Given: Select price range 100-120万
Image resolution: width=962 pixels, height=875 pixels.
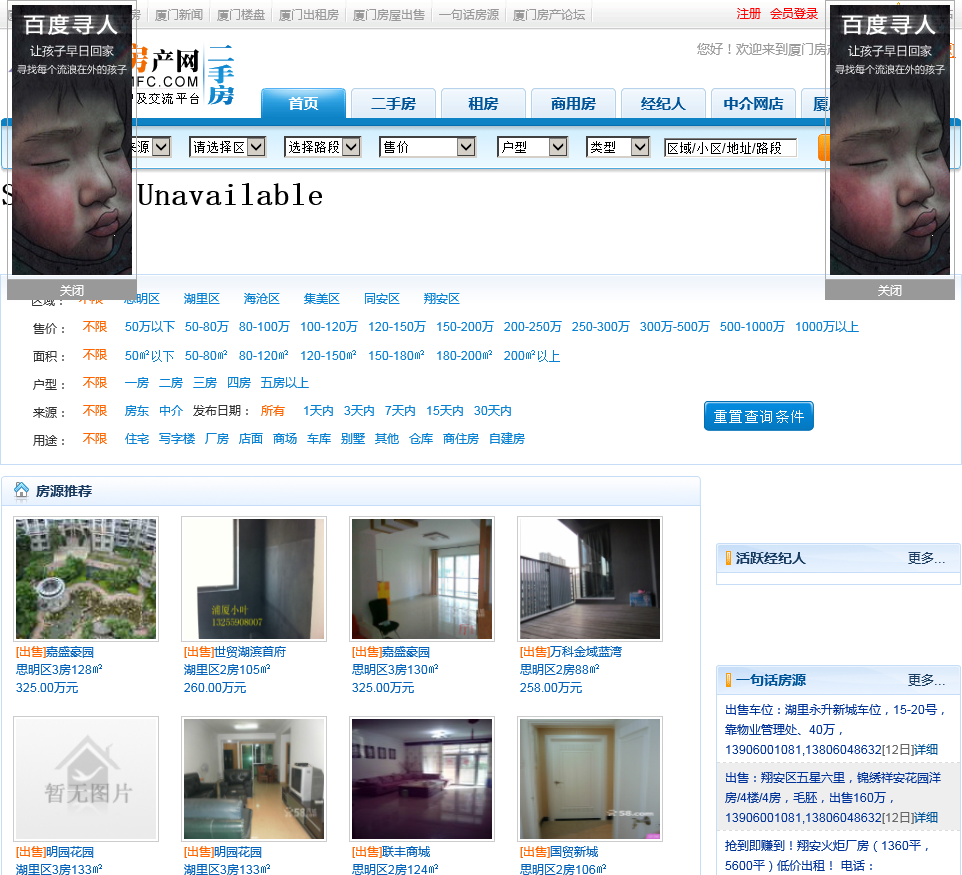Looking at the screenshot, I should [329, 327].
